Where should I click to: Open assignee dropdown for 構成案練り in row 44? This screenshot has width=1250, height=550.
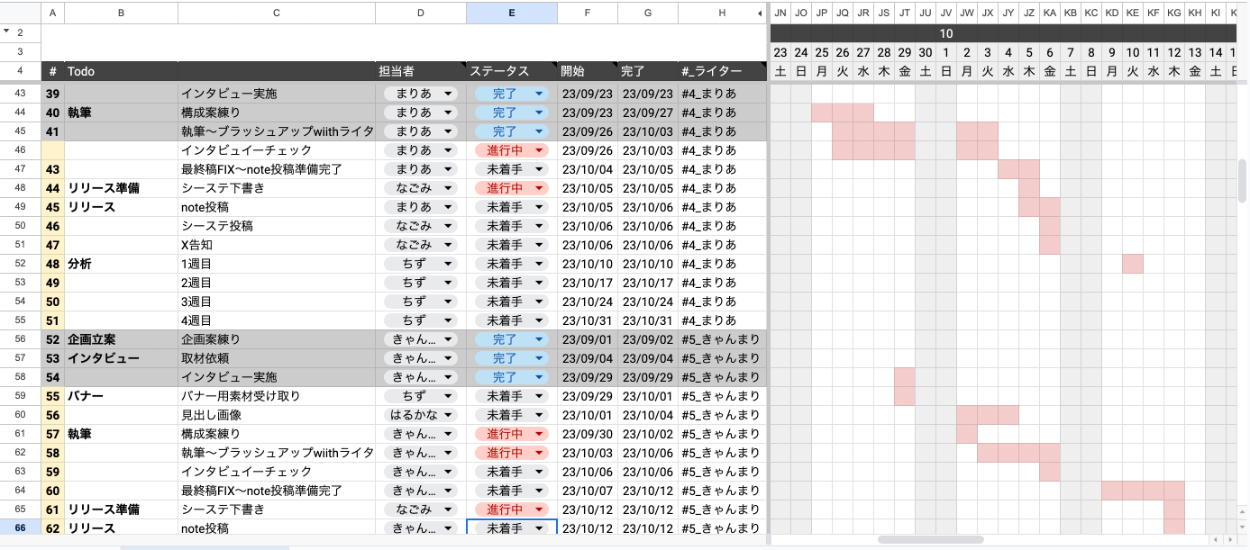click(448, 112)
